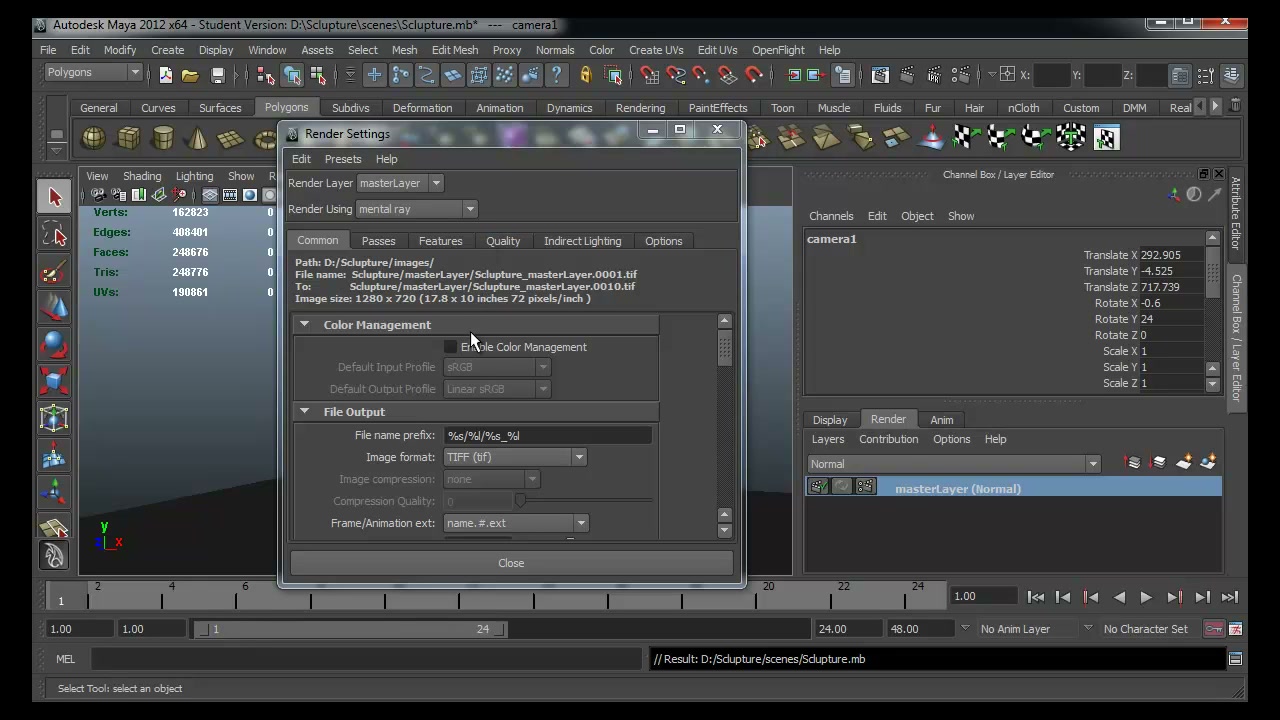
Task: Create a polygon cube from the shelf
Action: pyautogui.click(x=128, y=138)
